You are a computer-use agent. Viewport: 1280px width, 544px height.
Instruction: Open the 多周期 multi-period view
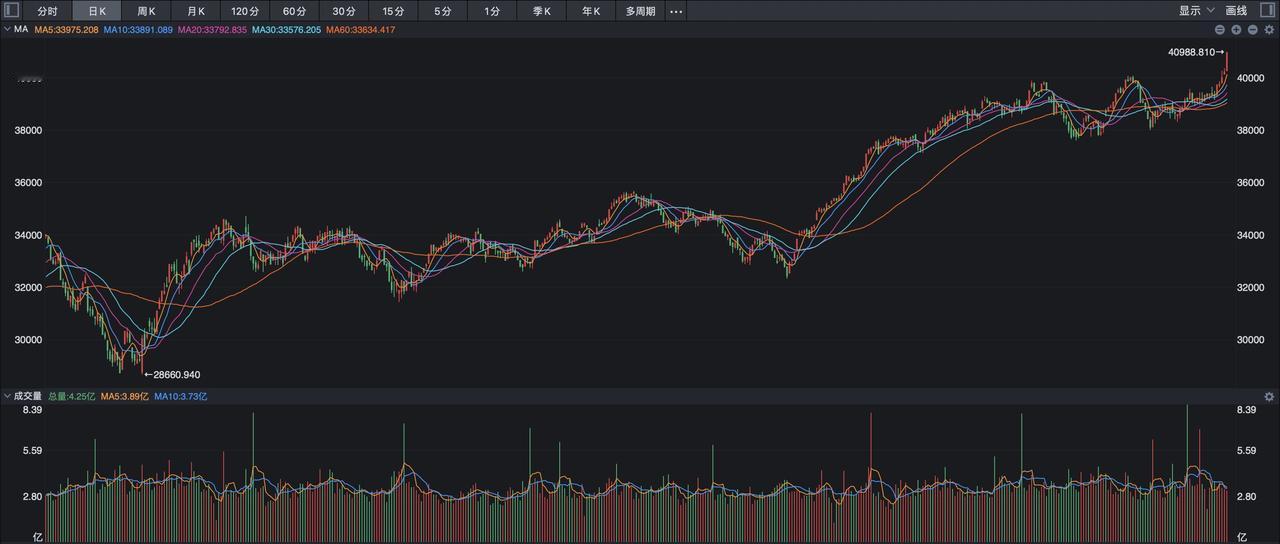click(x=640, y=11)
